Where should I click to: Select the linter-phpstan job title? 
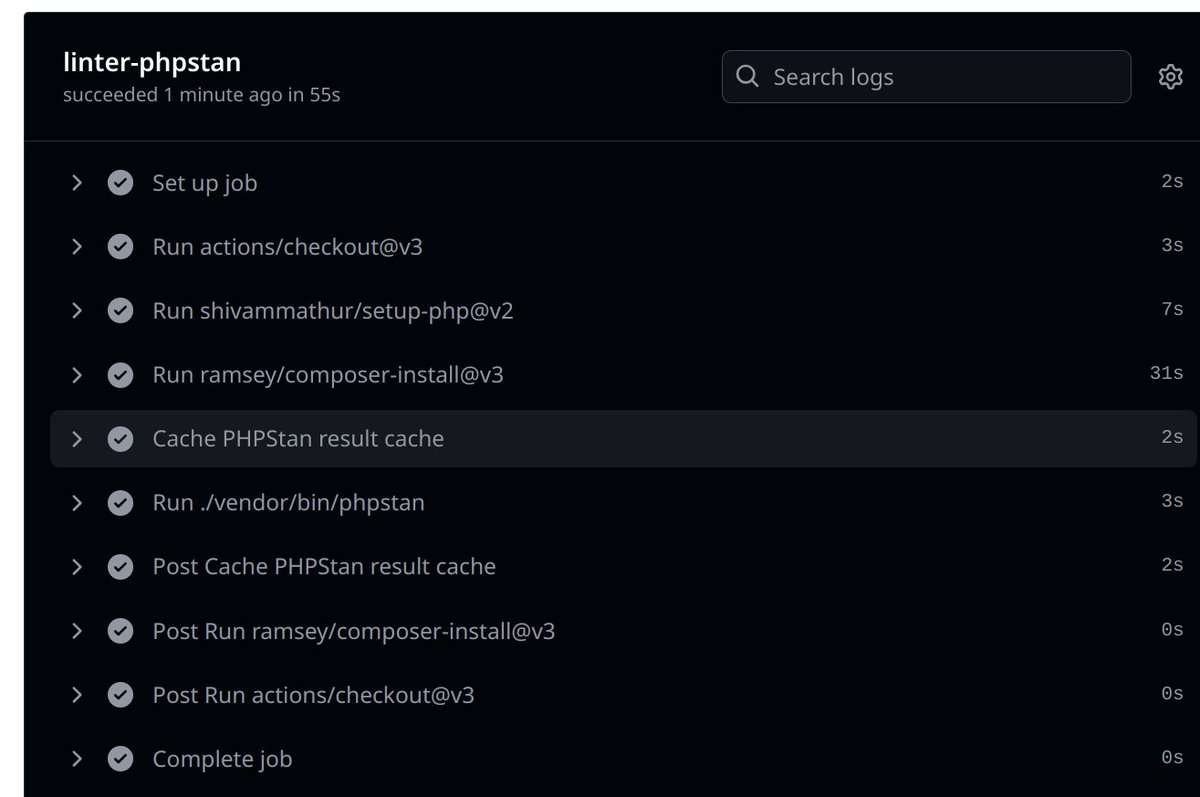pyautogui.click(x=152, y=62)
